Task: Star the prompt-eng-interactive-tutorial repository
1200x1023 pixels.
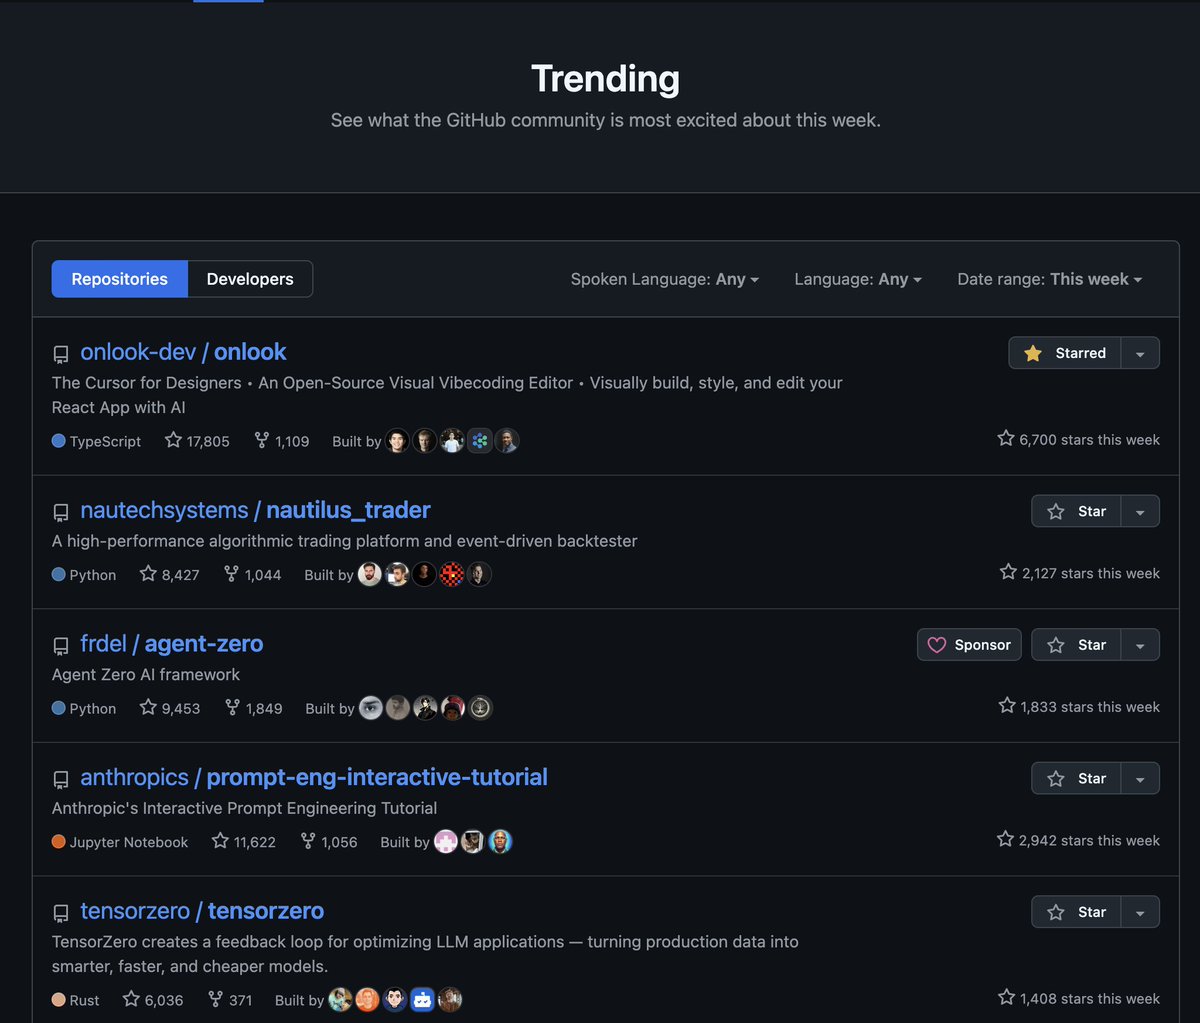Action: 1076,778
